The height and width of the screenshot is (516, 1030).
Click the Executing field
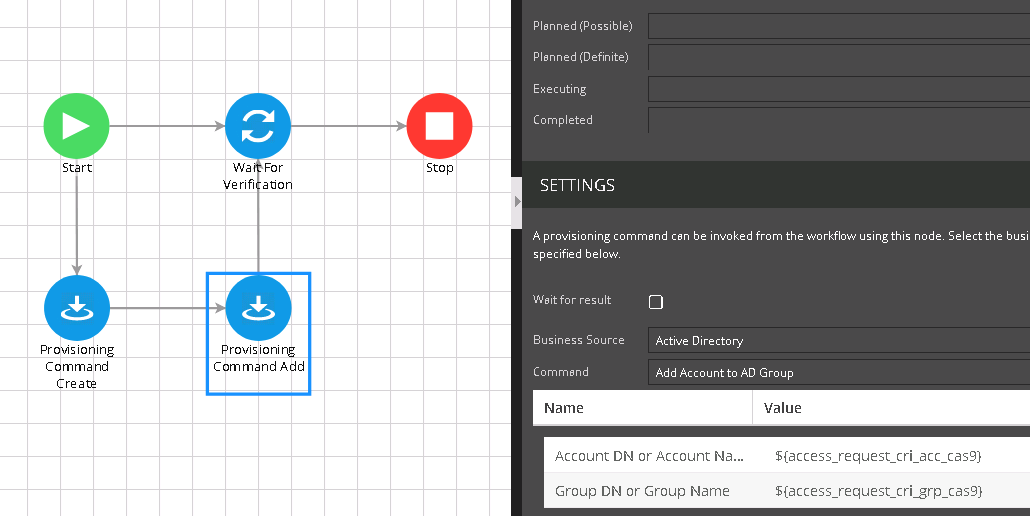point(838,89)
